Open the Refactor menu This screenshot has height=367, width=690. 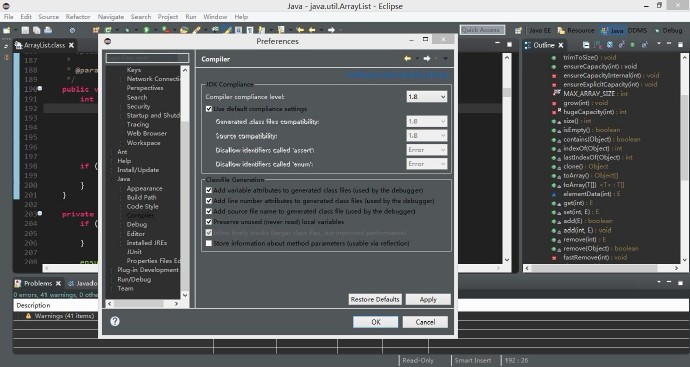(78, 17)
